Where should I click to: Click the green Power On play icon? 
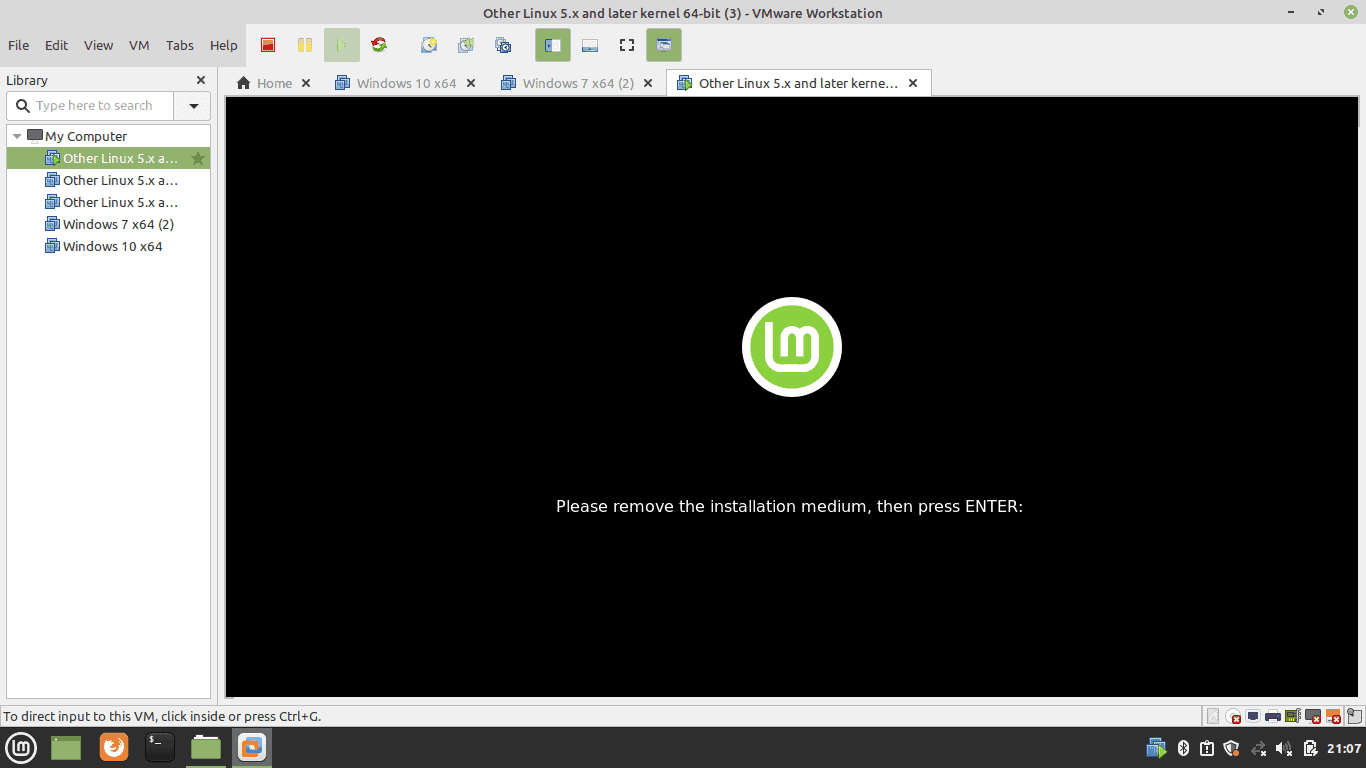pyautogui.click(x=341, y=45)
